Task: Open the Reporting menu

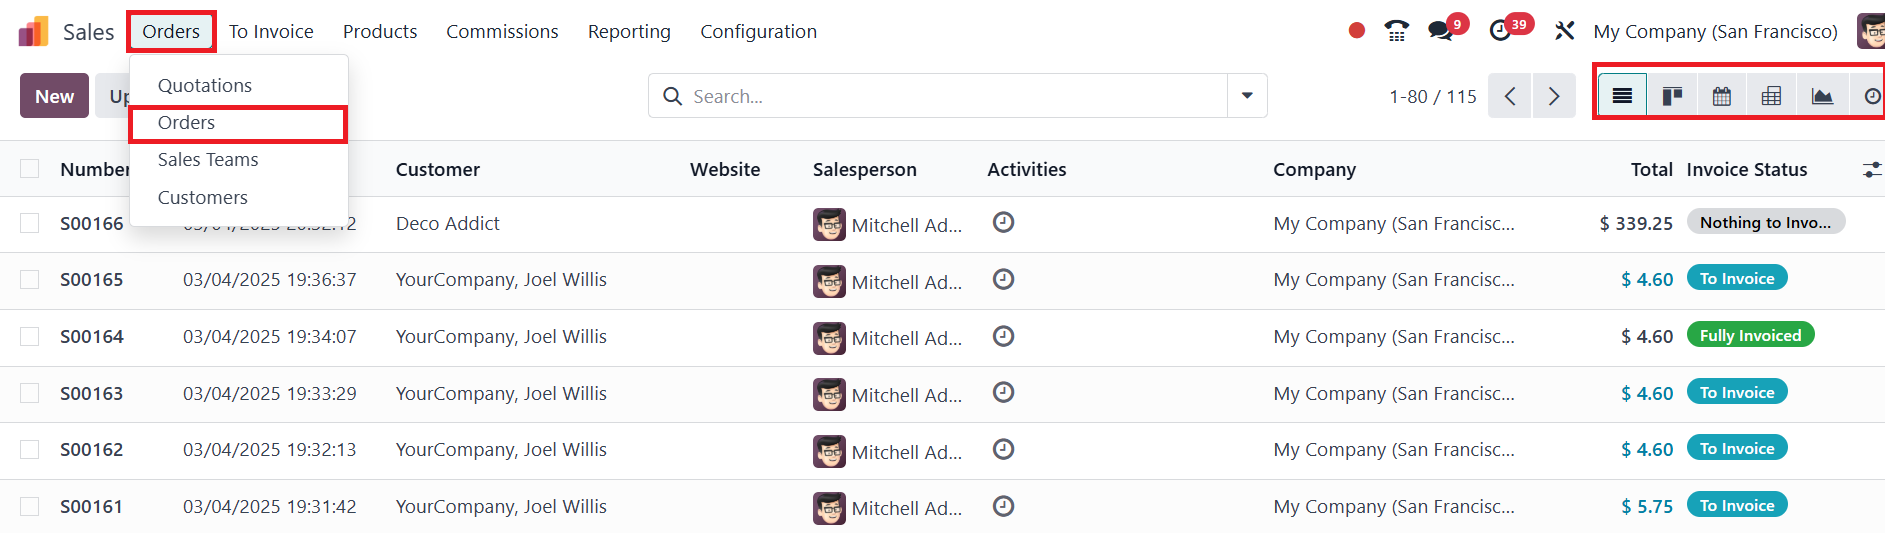Action: pos(629,31)
